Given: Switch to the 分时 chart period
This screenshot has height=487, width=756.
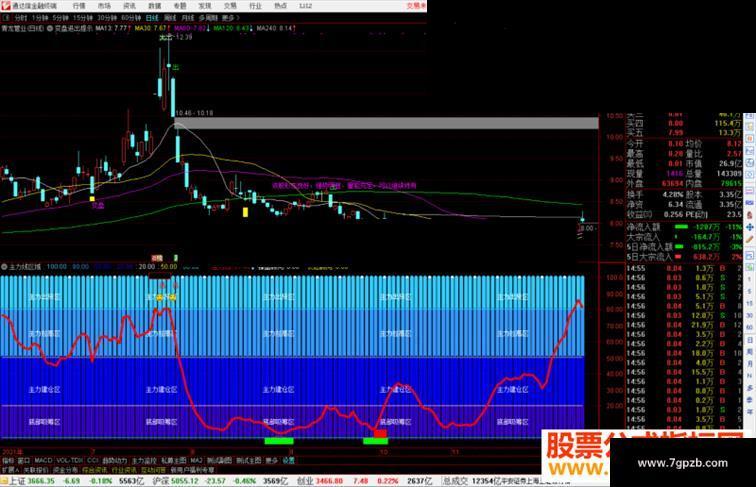Looking at the screenshot, I should (x=21, y=18).
